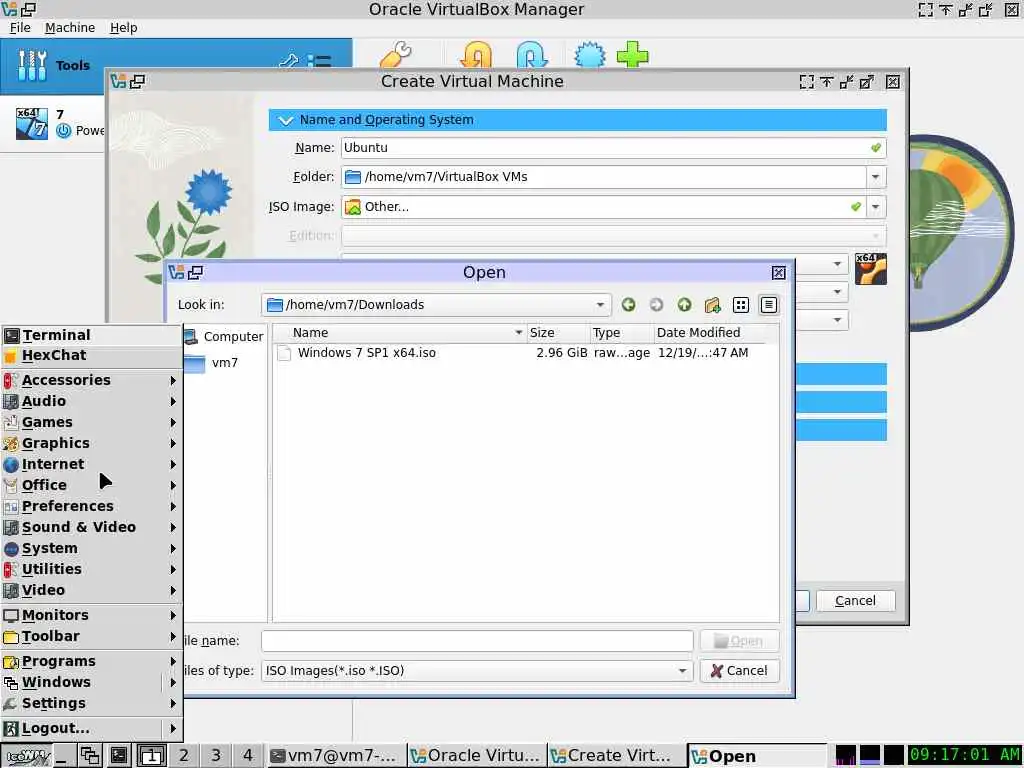The height and width of the screenshot is (768, 1024).
Task: Click the window list taskbar icon
Action: [x=89, y=756]
